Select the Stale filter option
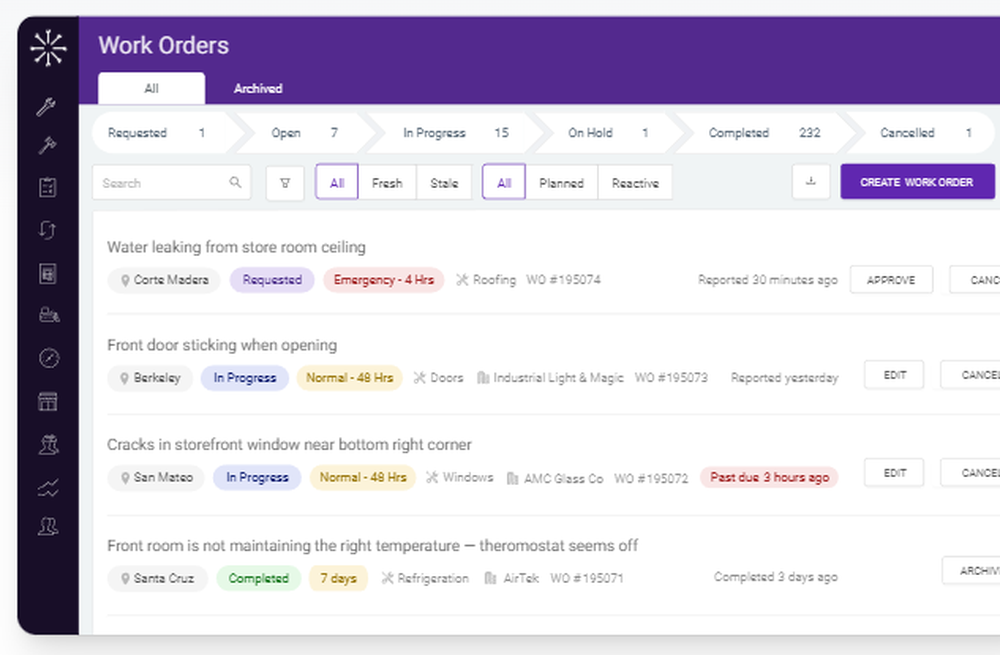This screenshot has width=1000, height=655. pyautogui.click(x=443, y=182)
